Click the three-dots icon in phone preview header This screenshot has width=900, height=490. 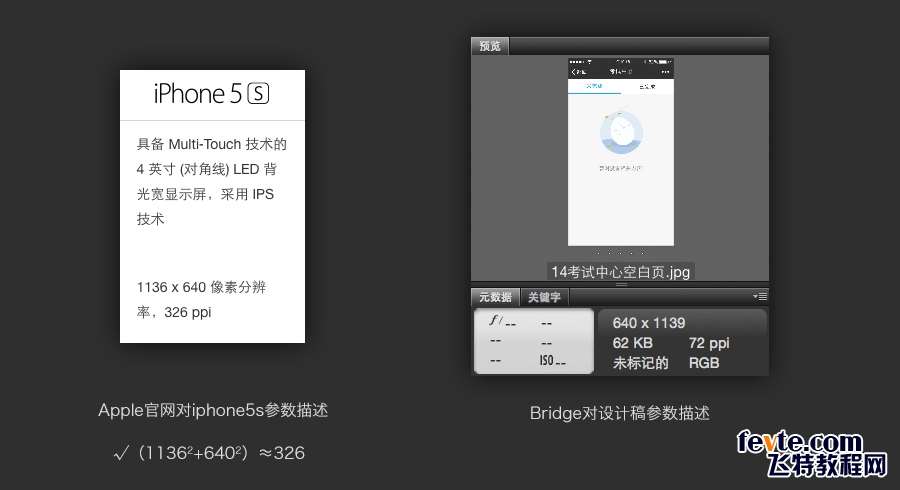665,72
